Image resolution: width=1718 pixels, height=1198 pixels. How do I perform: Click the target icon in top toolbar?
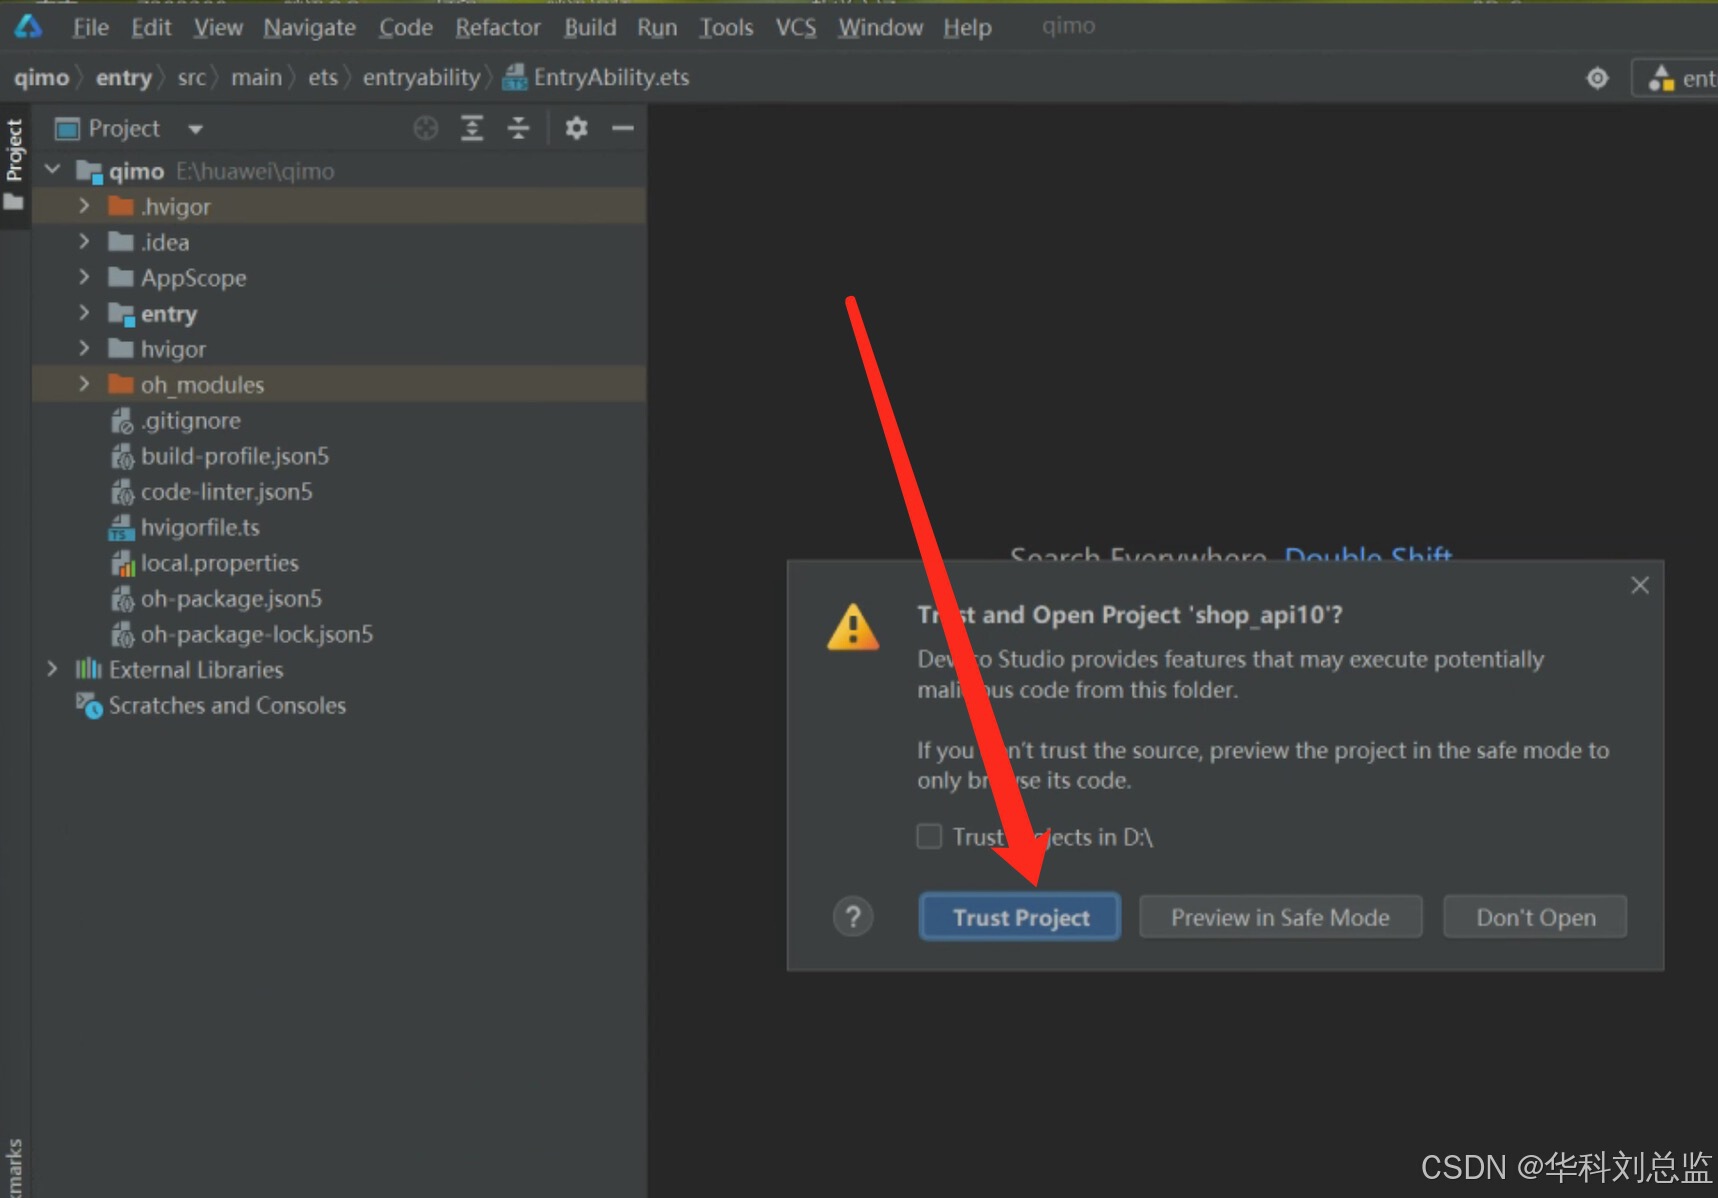(1597, 78)
